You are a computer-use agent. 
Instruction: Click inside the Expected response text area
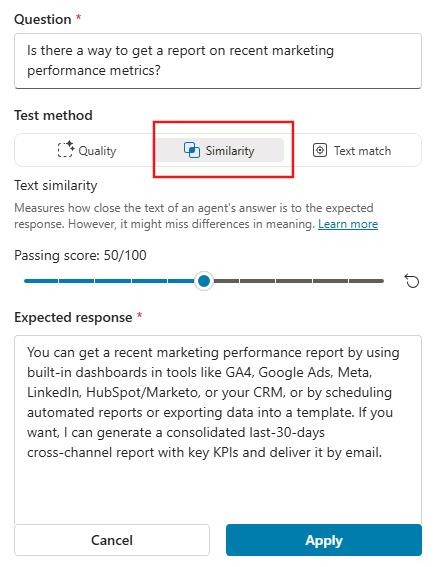218,429
